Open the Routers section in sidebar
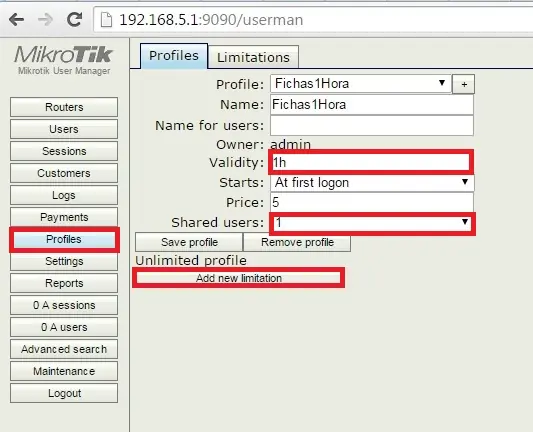Viewport: 533px width, 432px height. pos(64,107)
